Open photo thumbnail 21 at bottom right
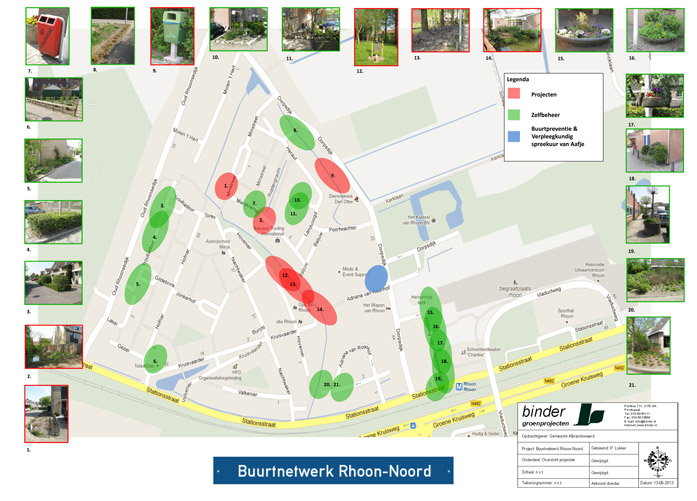 (646, 345)
